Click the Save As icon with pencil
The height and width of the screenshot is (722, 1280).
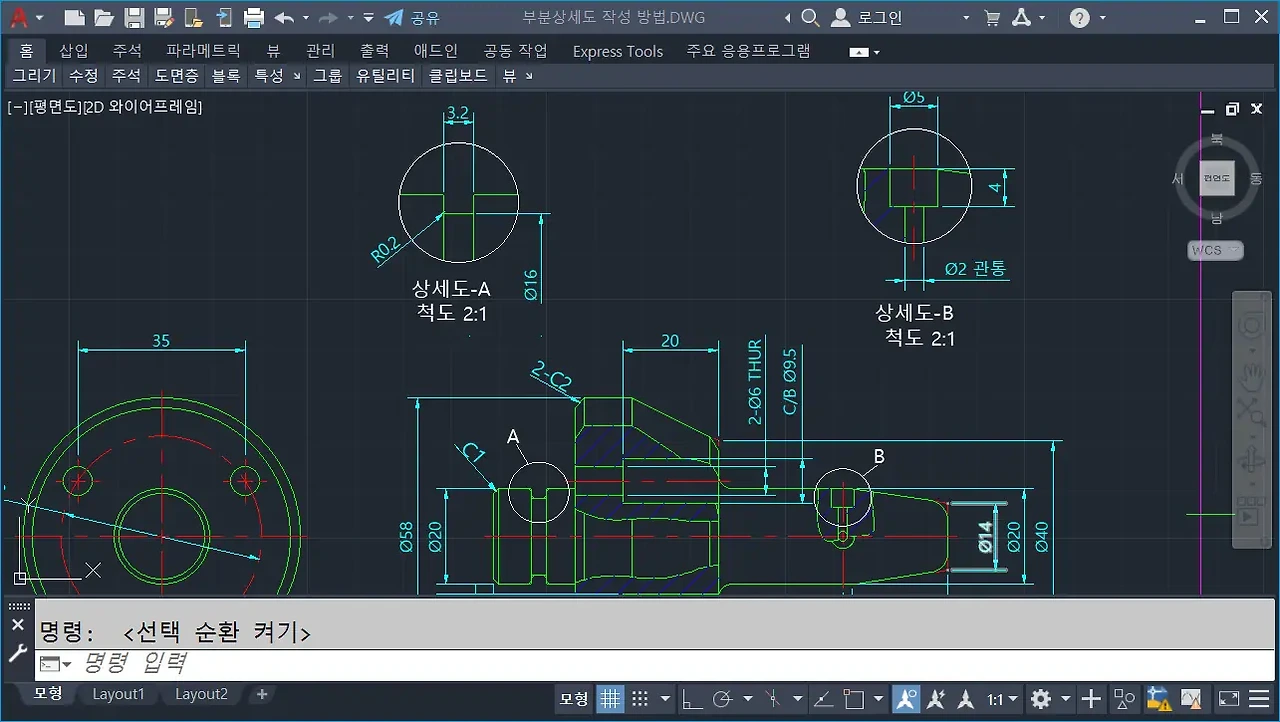click(164, 17)
